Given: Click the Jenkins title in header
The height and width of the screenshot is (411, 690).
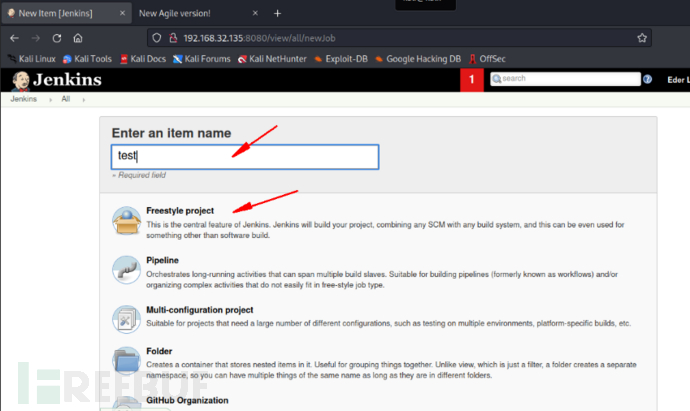Looking at the screenshot, I should 67,80.
